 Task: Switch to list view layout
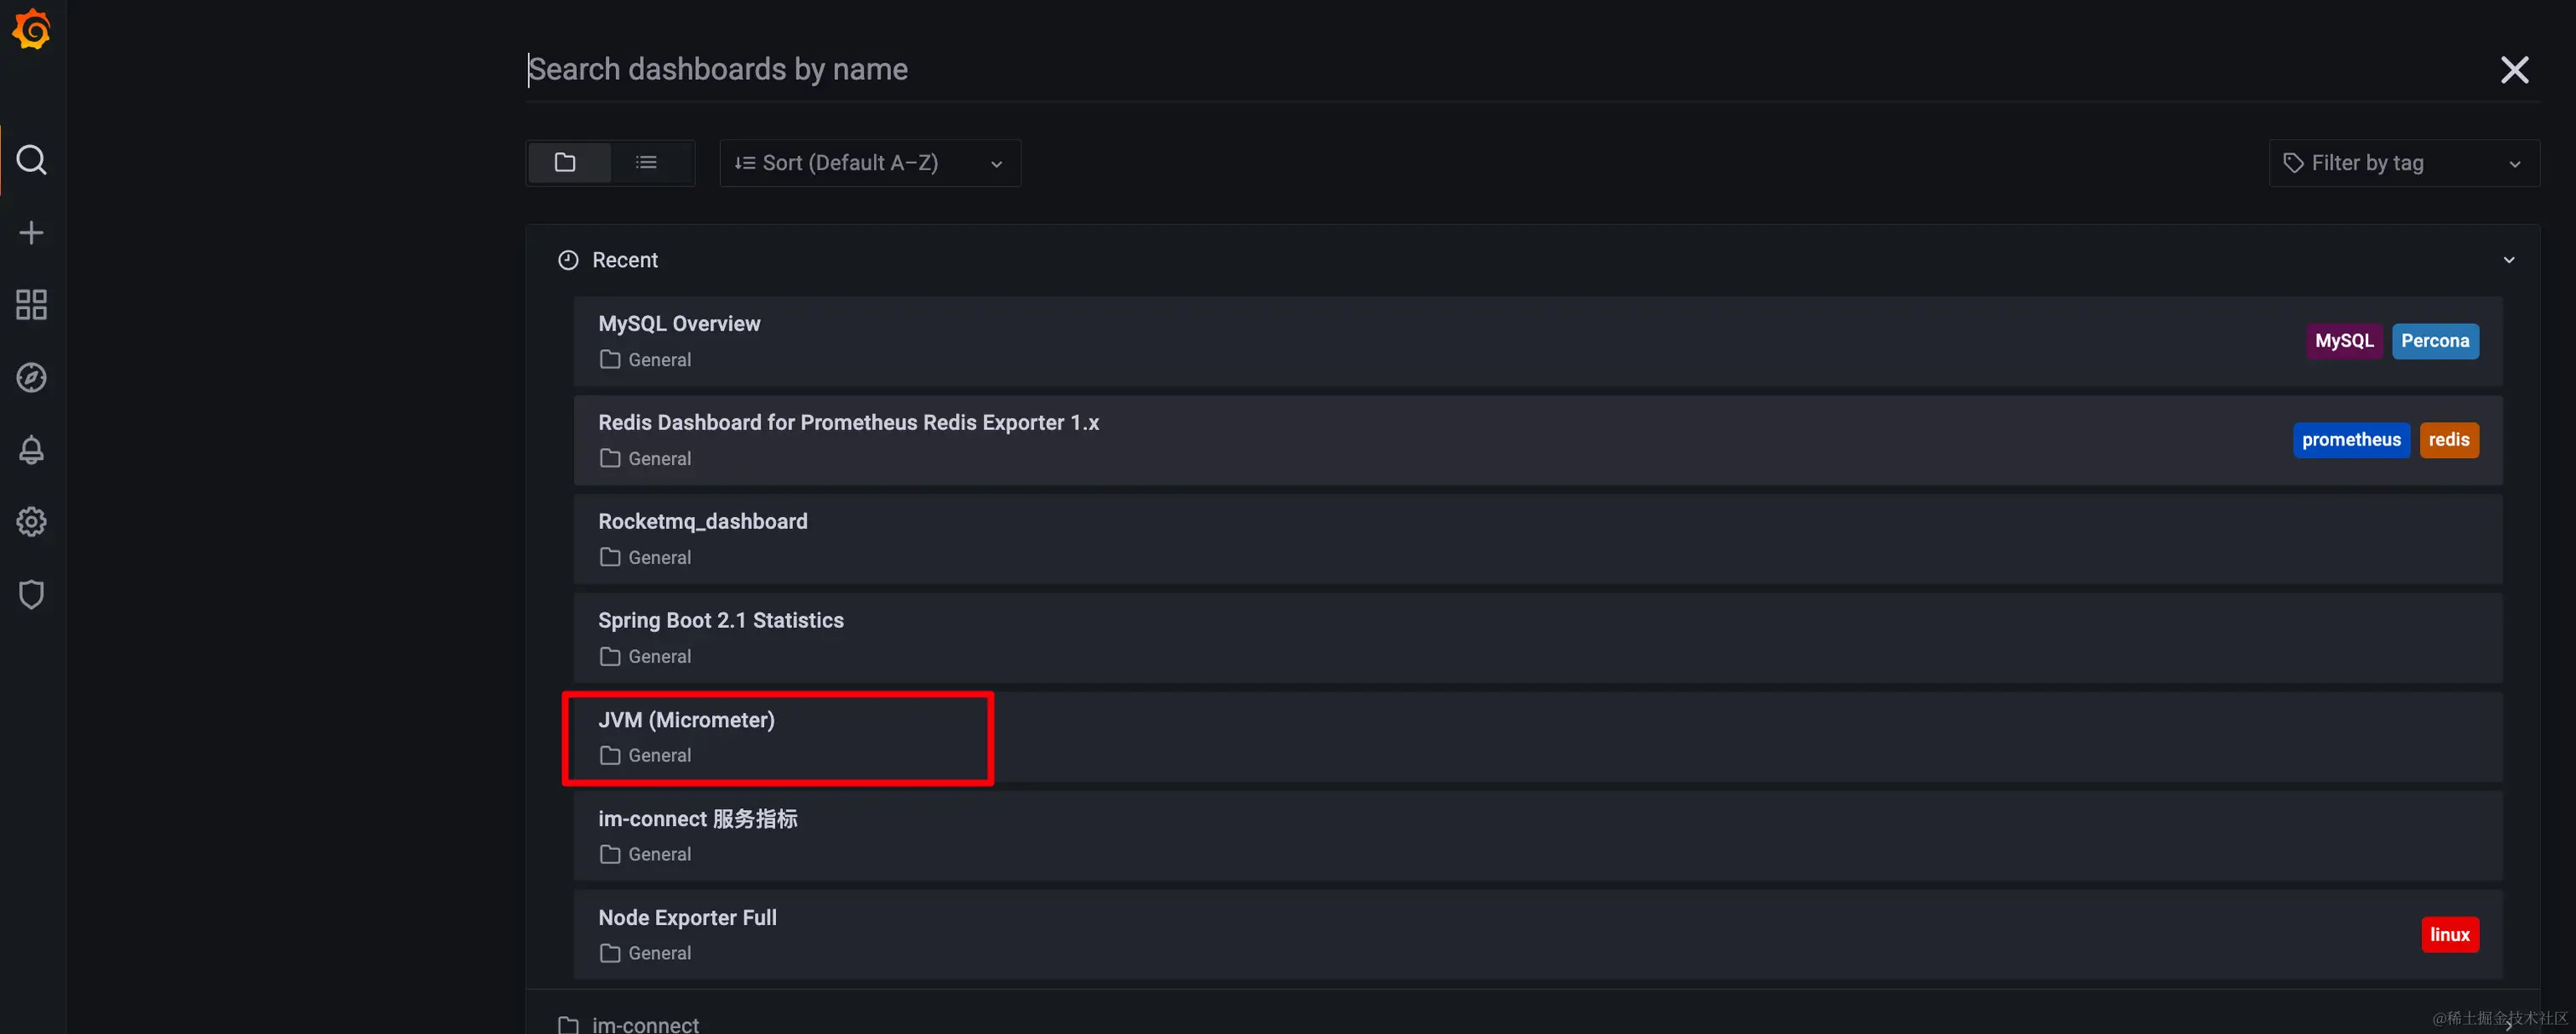pyautogui.click(x=647, y=163)
